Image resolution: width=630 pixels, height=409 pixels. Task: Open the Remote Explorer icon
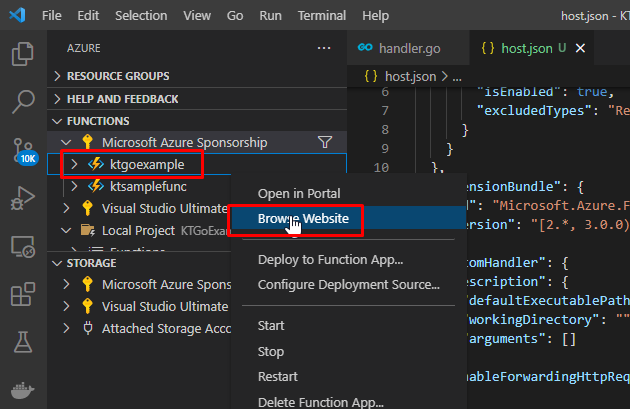(x=22, y=246)
